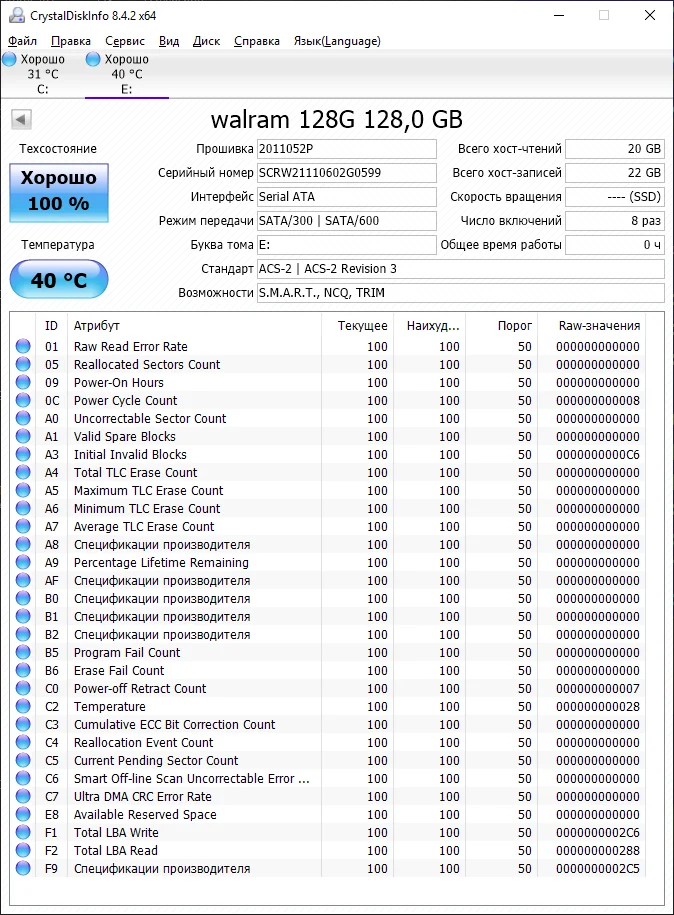
Task: Click the status circle for Available Reserved Space
Action: point(23,814)
